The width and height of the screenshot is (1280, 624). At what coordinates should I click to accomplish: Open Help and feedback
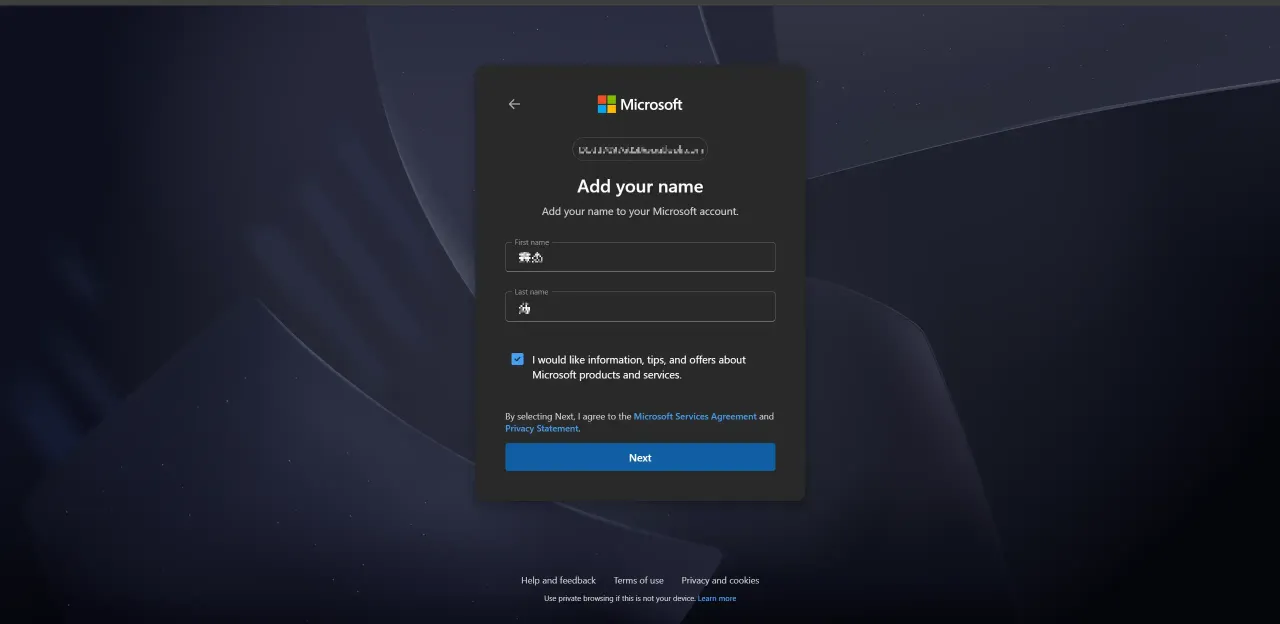558,581
